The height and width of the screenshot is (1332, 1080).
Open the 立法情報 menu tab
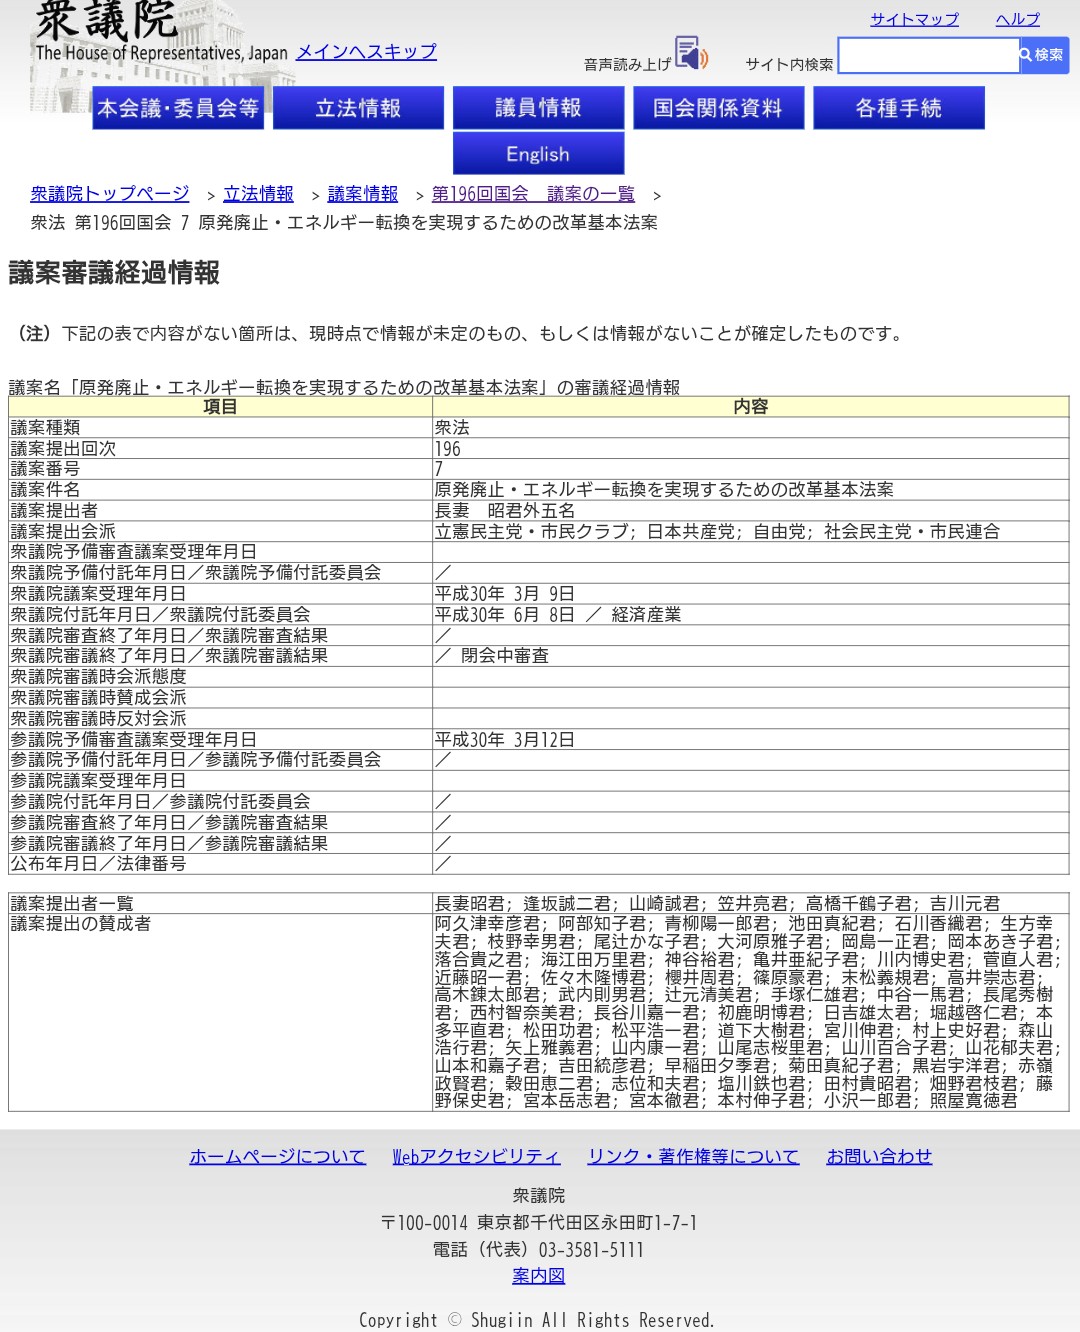(x=358, y=108)
